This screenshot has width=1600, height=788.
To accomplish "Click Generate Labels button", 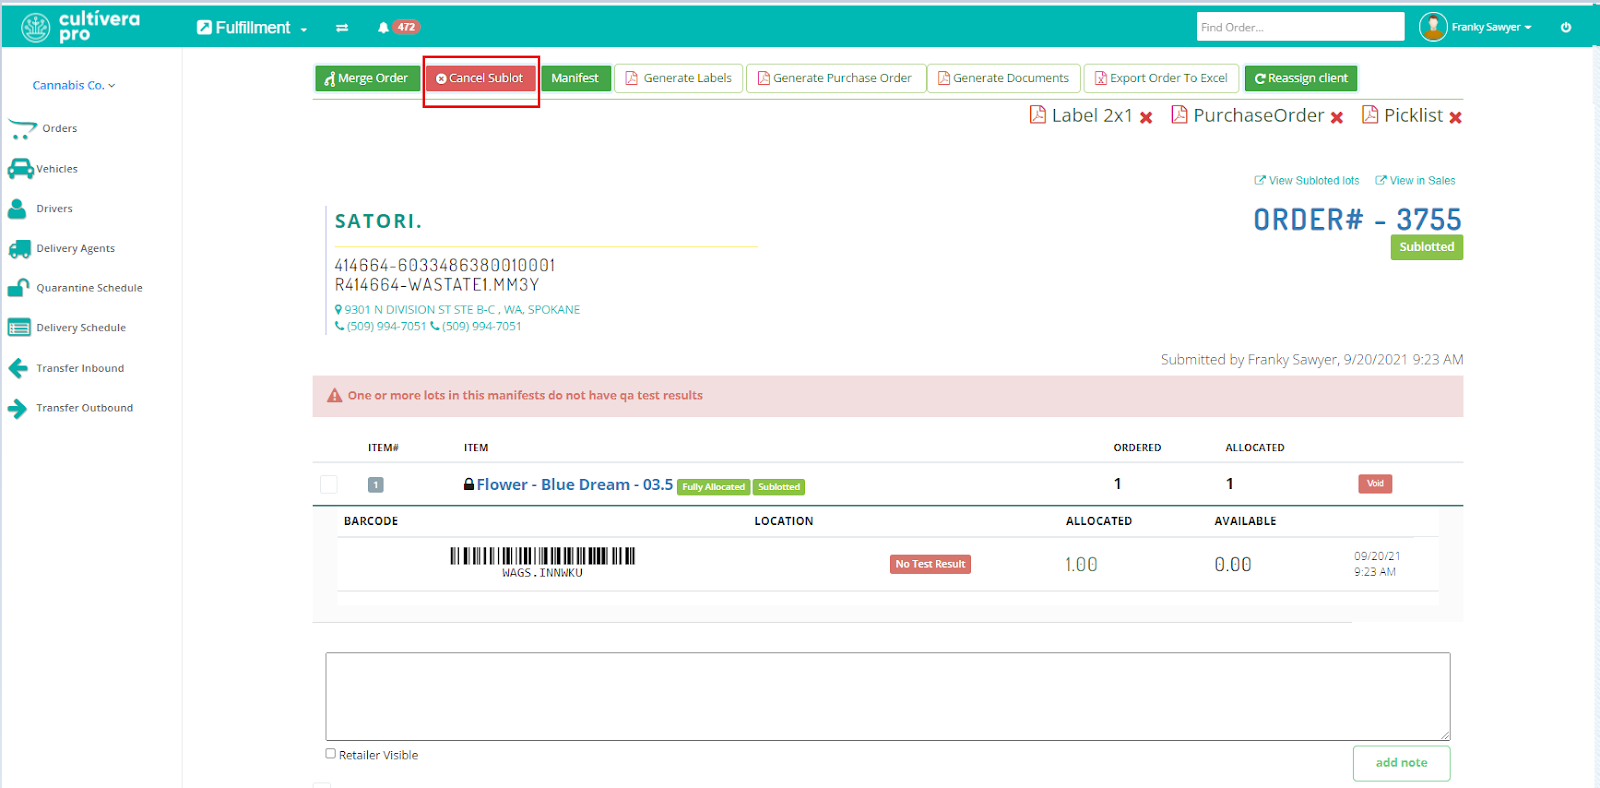I will [679, 78].
